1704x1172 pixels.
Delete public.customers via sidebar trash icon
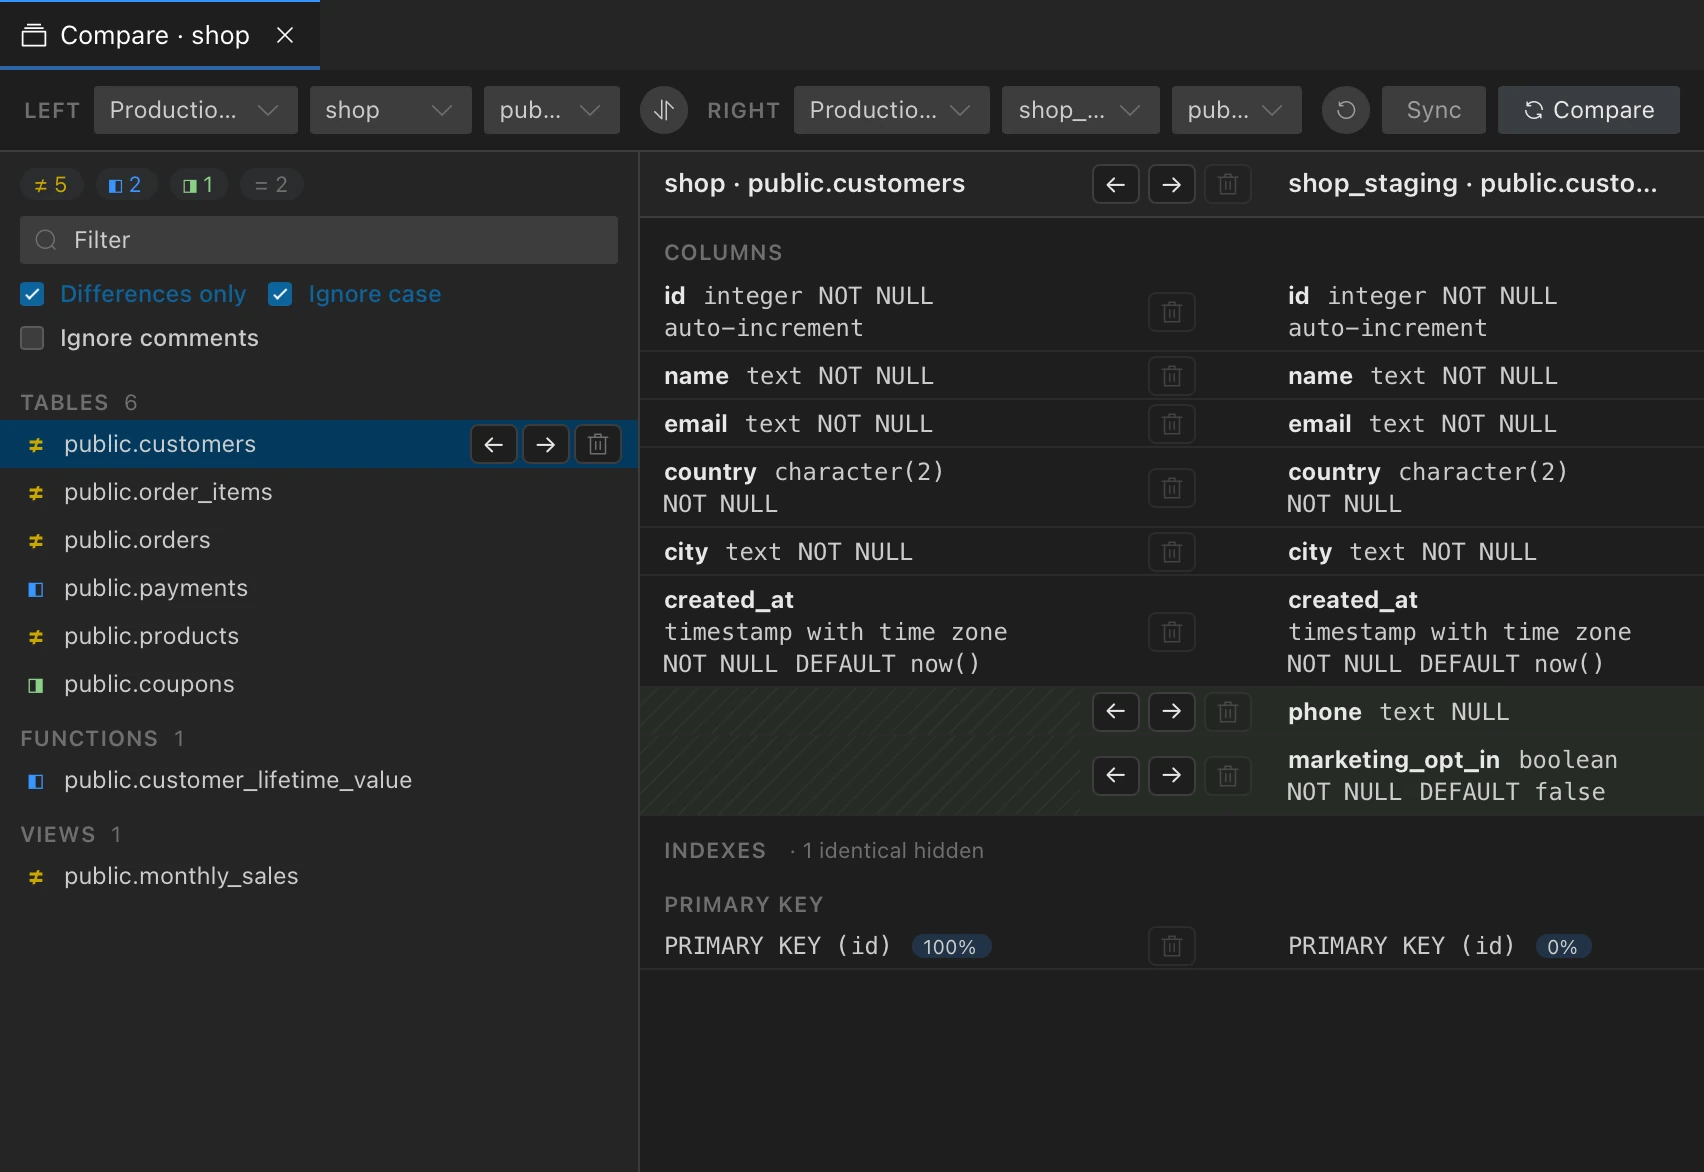pos(598,444)
